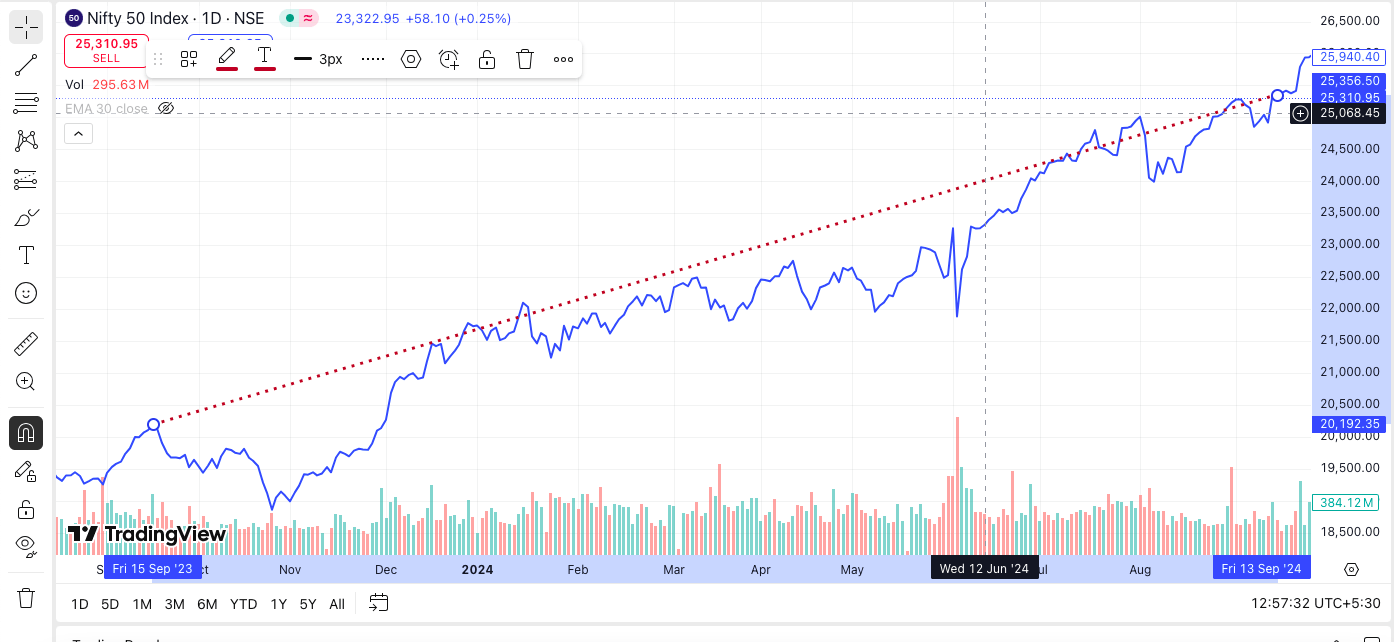Open trend line settings hexagon icon
This screenshot has width=1394, height=642.
(x=411, y=59)
